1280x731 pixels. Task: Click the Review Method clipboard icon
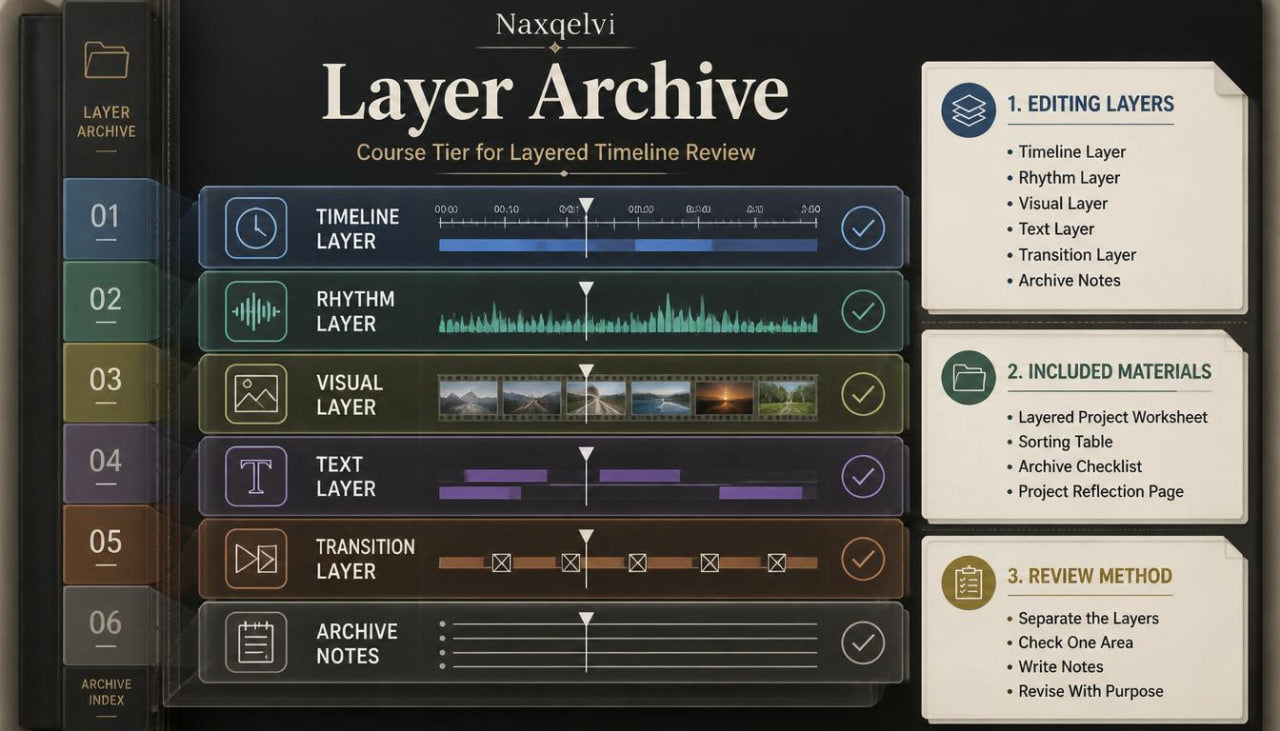(x=968, y=582)
